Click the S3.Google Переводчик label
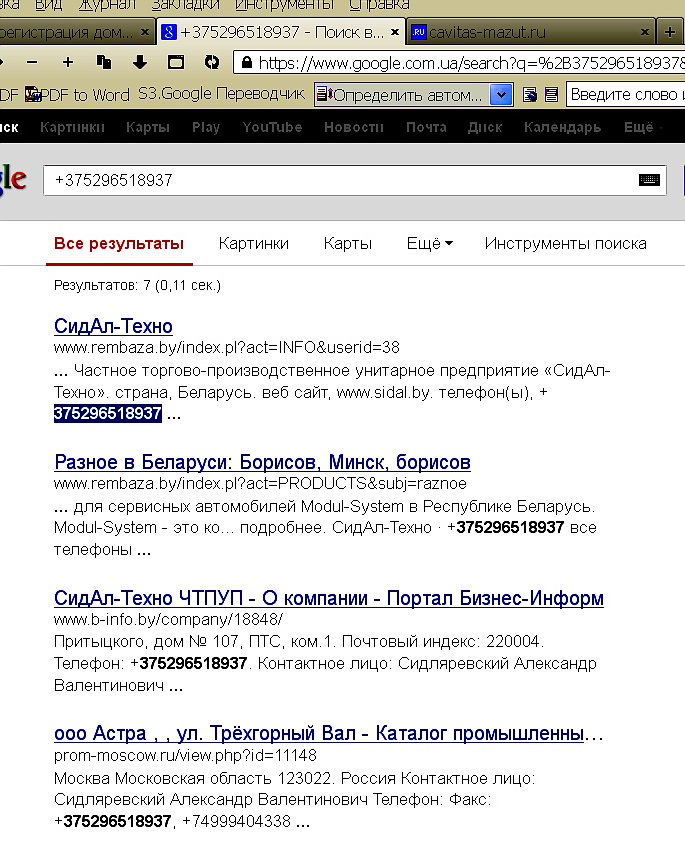The image size is (685, 854). pyautogui.click(x=222, y=94)
